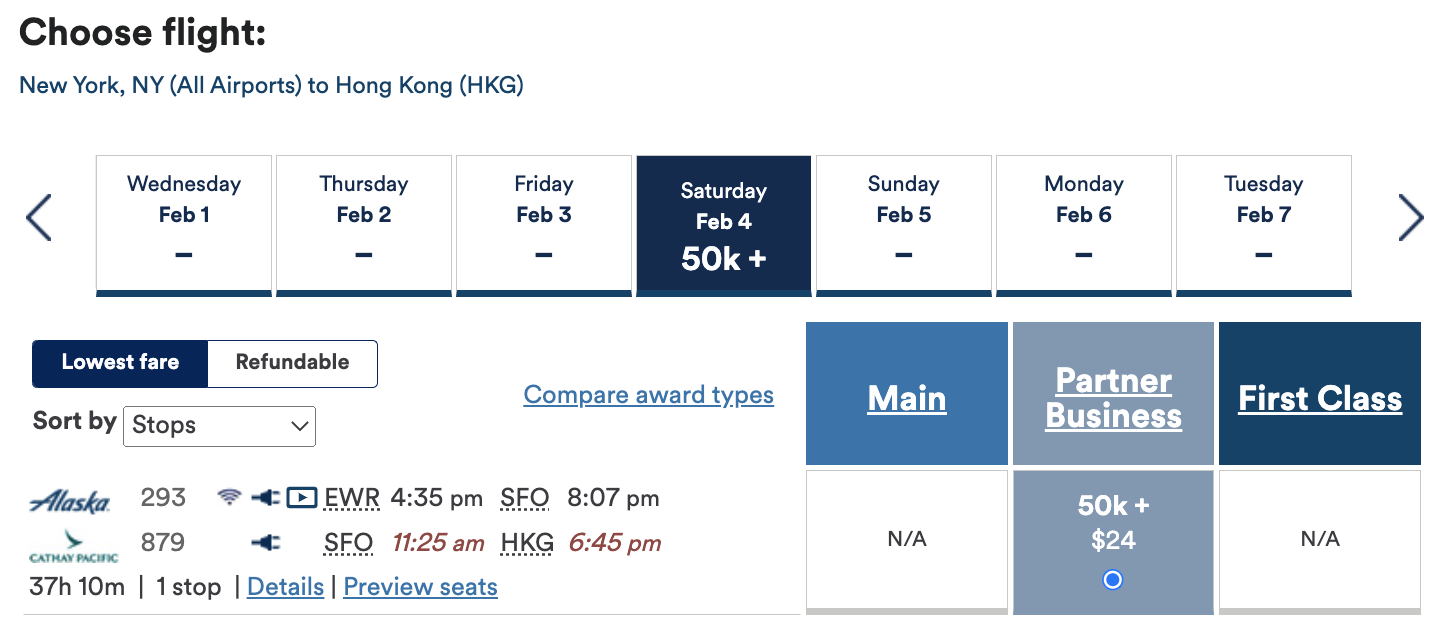The image size is (1454, 630).
Task: Select the 50k + $24 Partner Business radio button
Action: pos(1113,580)
